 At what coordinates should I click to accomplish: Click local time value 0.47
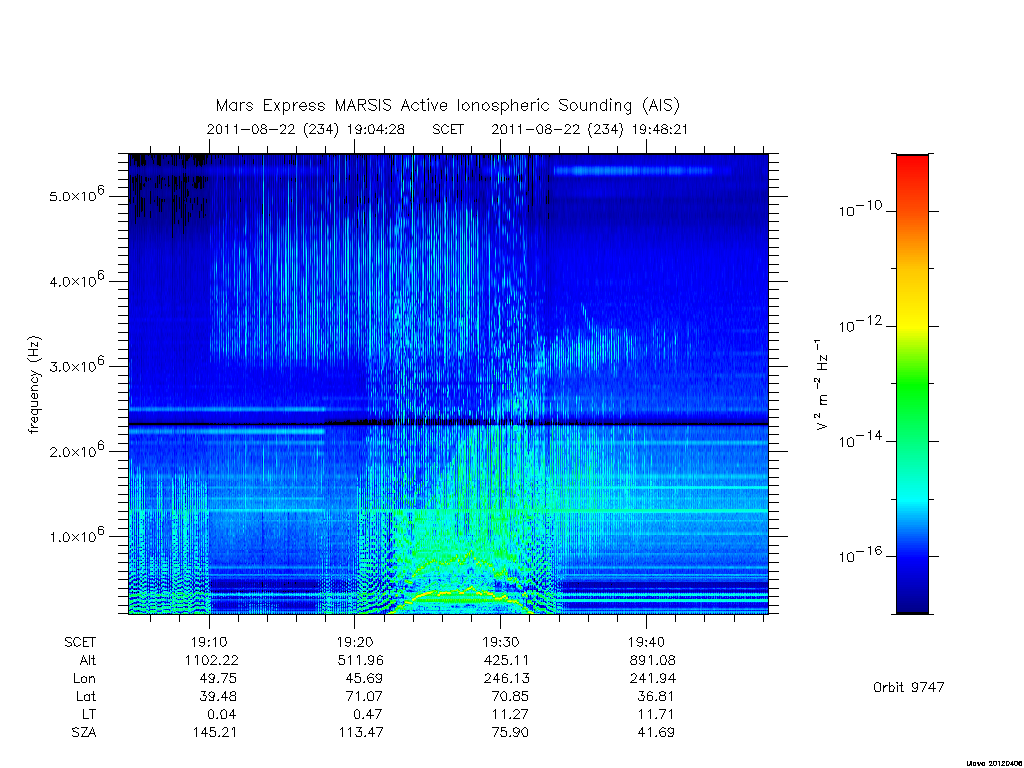click(368, 714)
